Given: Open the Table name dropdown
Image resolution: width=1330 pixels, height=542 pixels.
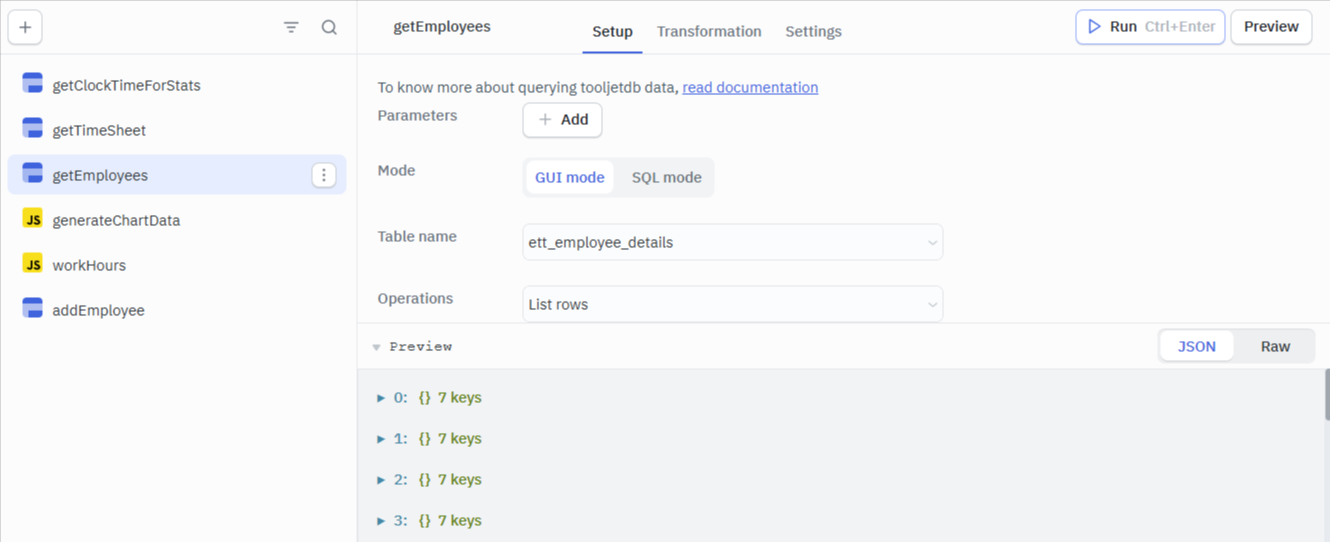Looking at the screenshot, I should pyautogui.click(x=732, y=242).
